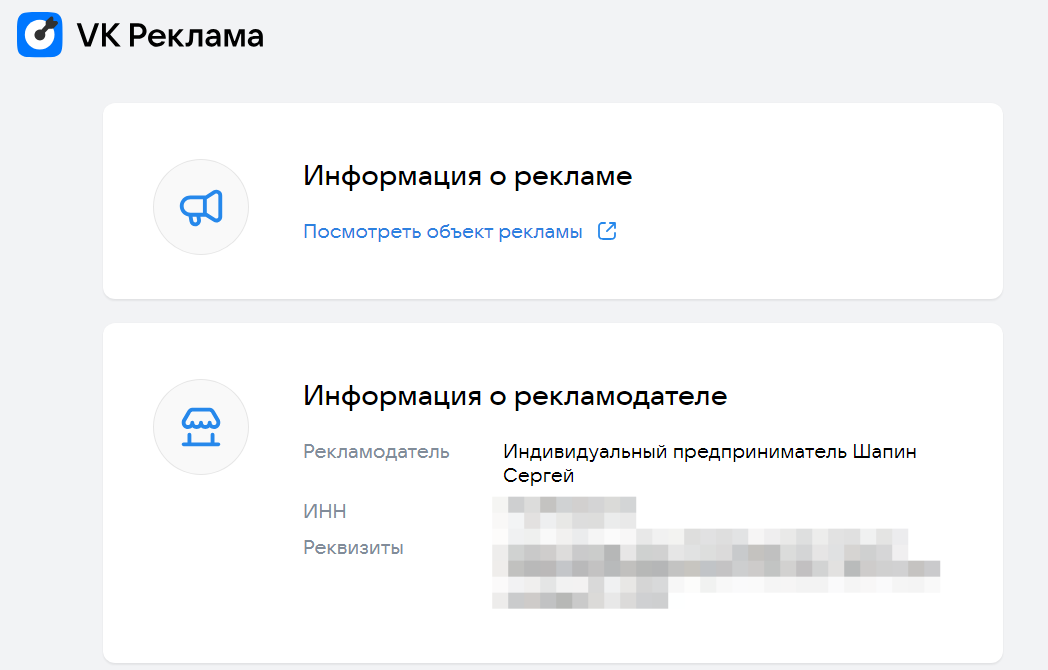
Task: Click the blurred ИНН value
Action: point(566,512)
